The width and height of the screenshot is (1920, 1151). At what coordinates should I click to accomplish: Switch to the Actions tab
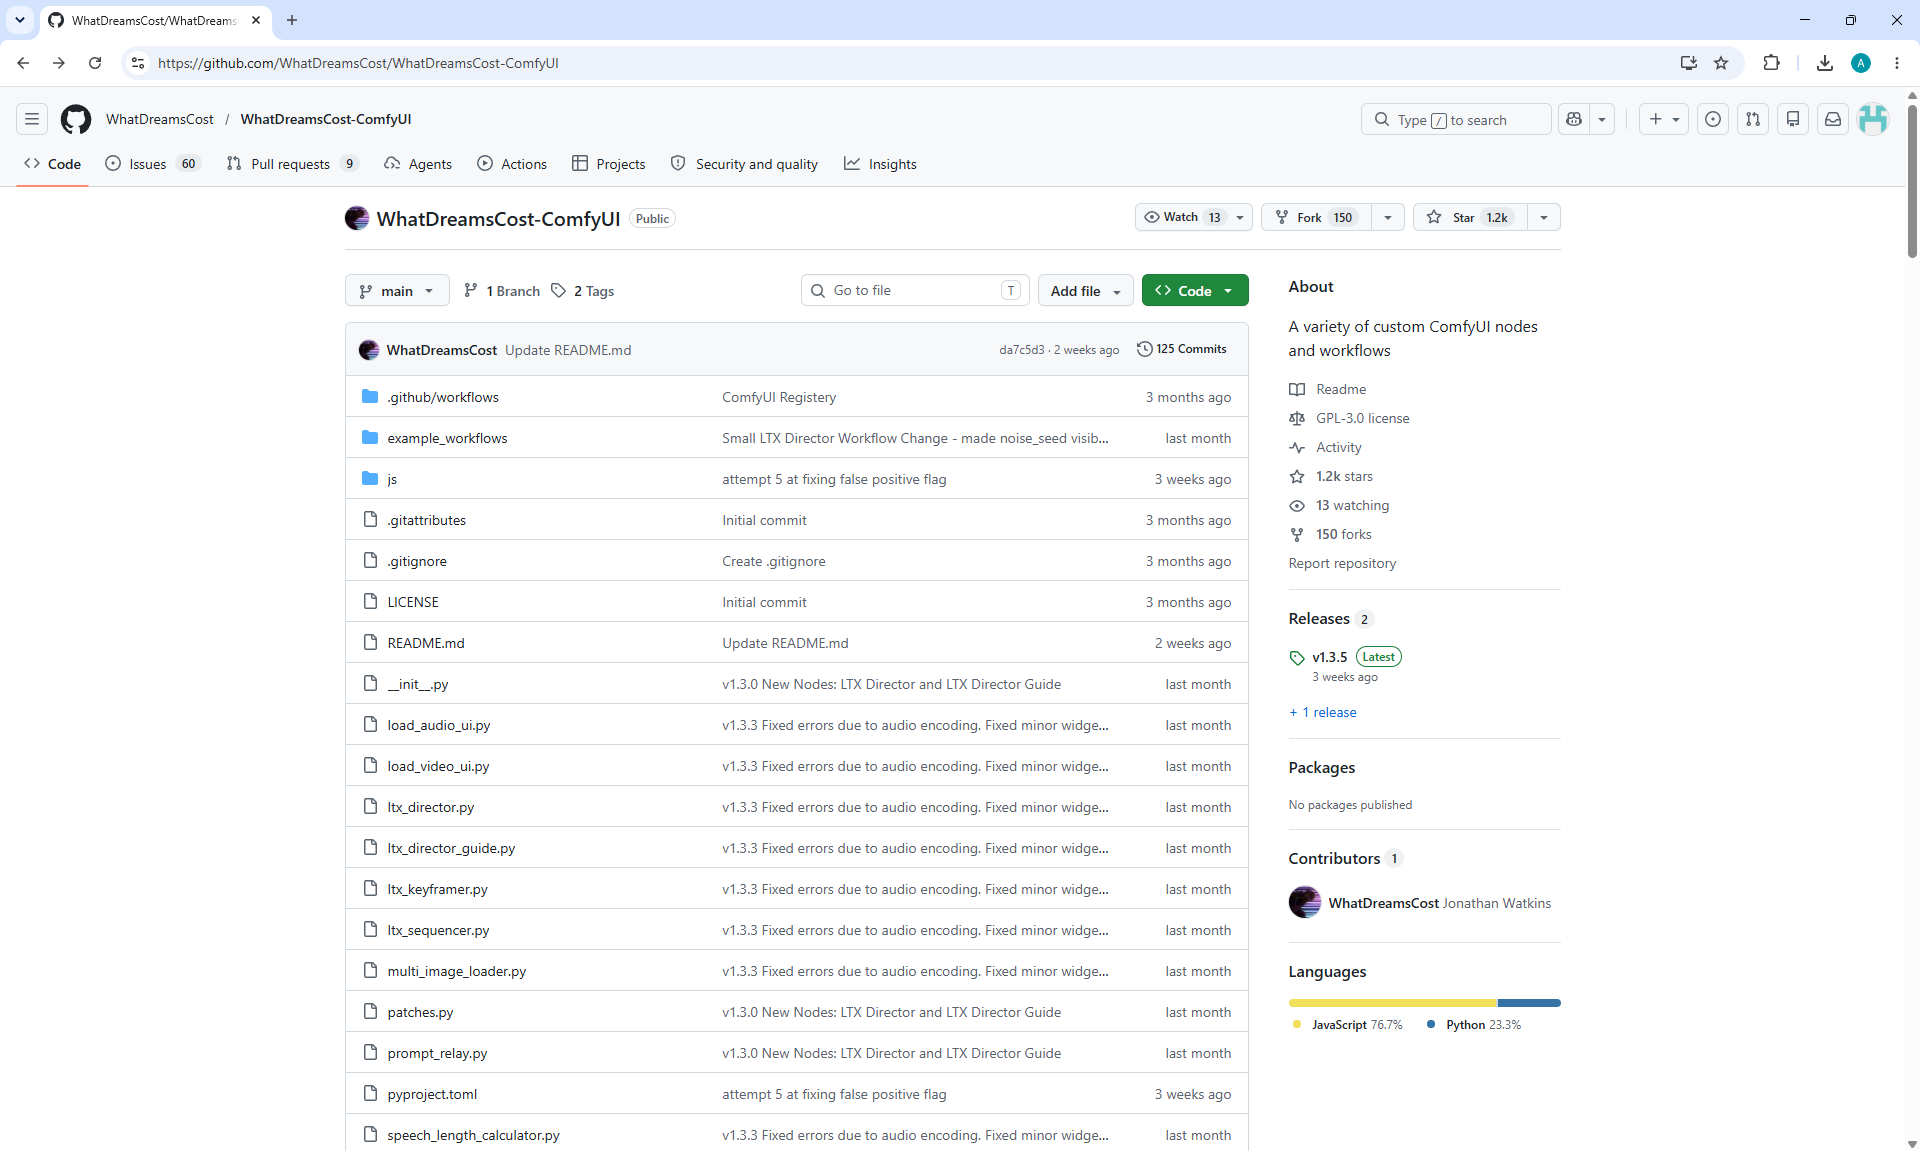point(512,164)
